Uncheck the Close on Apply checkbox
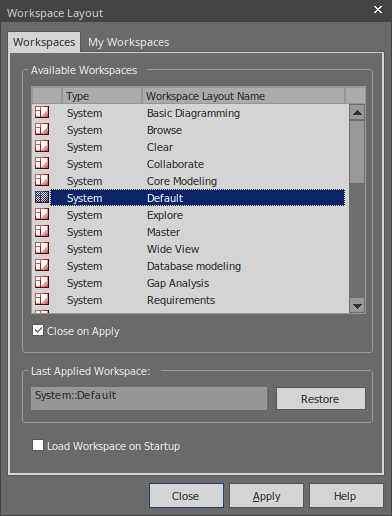 coord(38,330)
